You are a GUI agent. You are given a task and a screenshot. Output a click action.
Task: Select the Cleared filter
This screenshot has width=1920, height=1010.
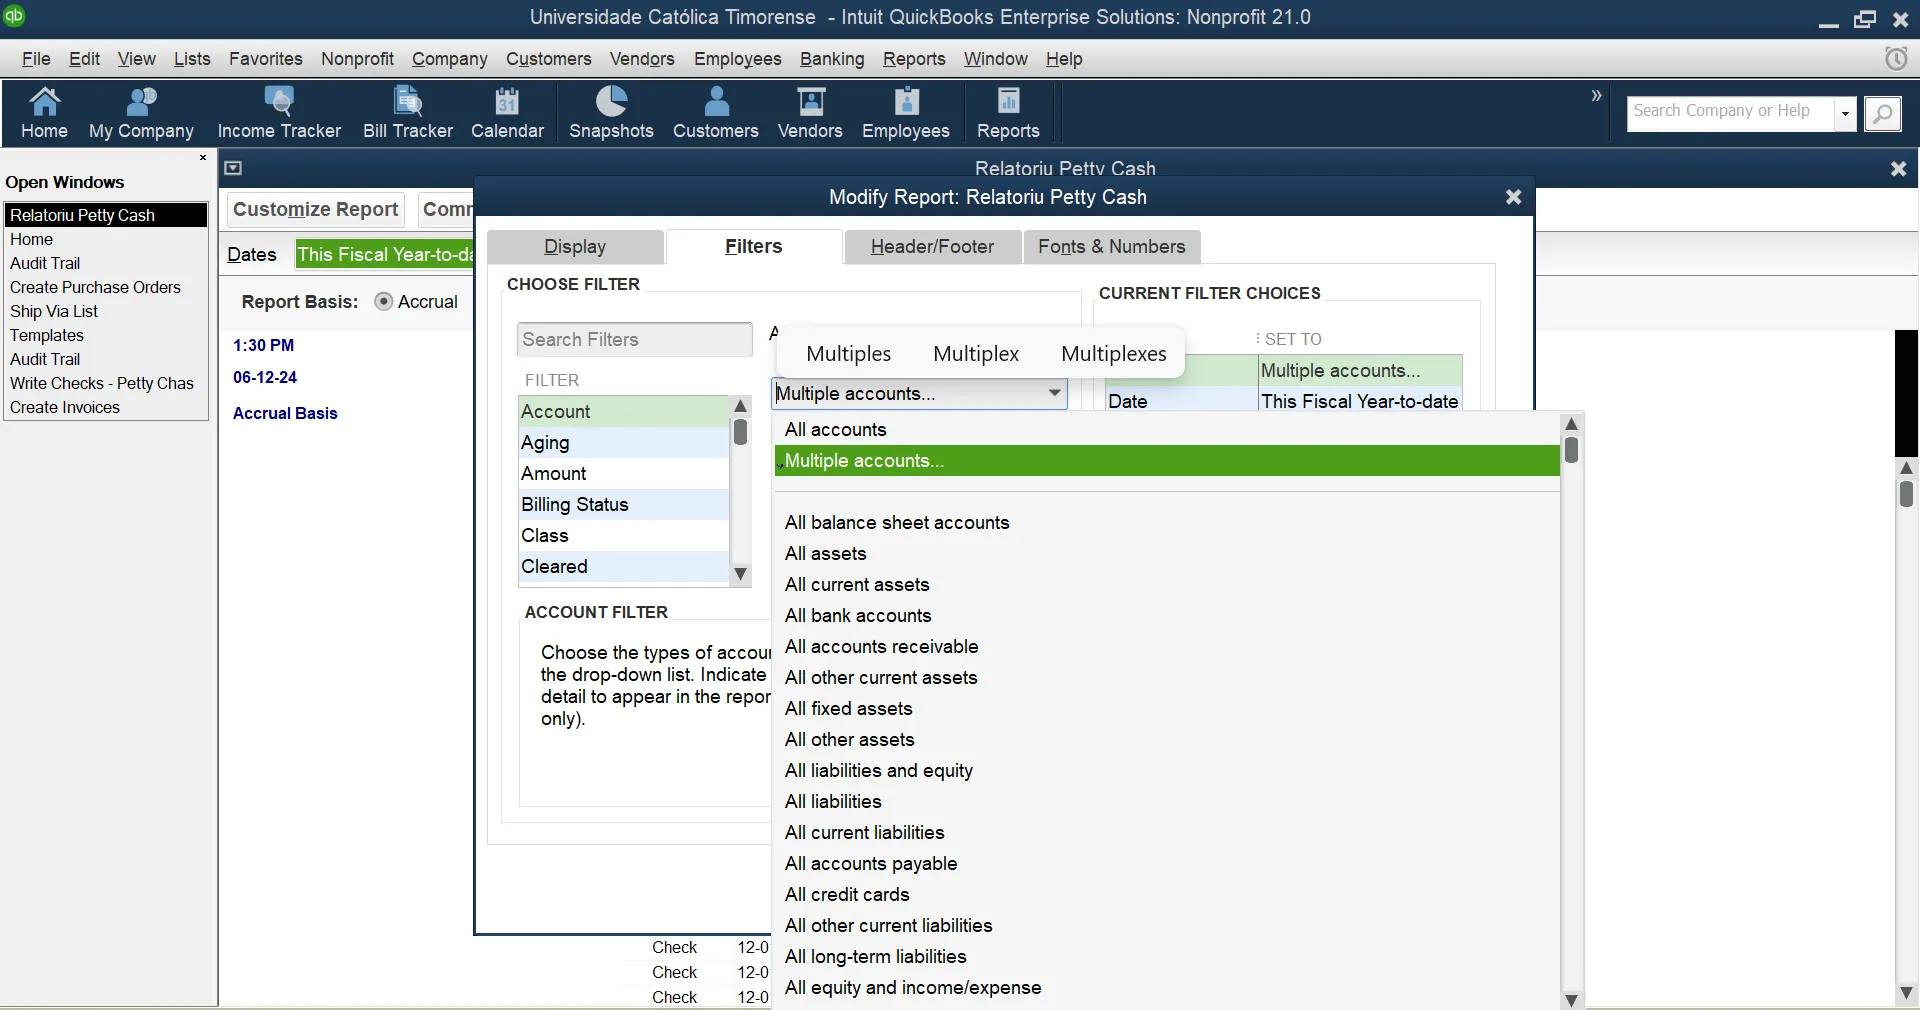[624, 566]
